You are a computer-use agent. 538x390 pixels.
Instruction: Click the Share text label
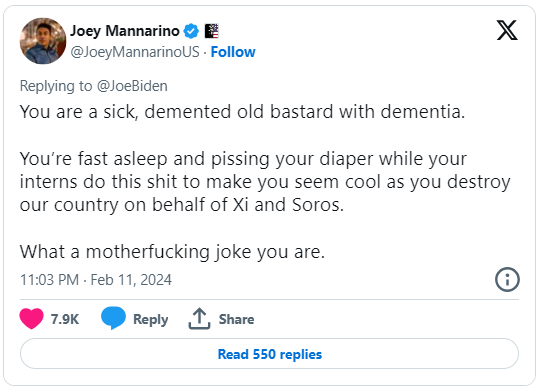coord(236,319)
